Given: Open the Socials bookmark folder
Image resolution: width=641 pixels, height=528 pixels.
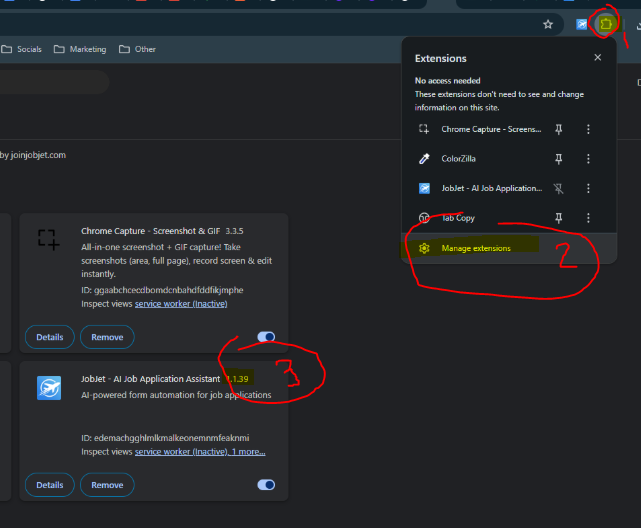Looking at the screenshot, I should coord(21,49).
